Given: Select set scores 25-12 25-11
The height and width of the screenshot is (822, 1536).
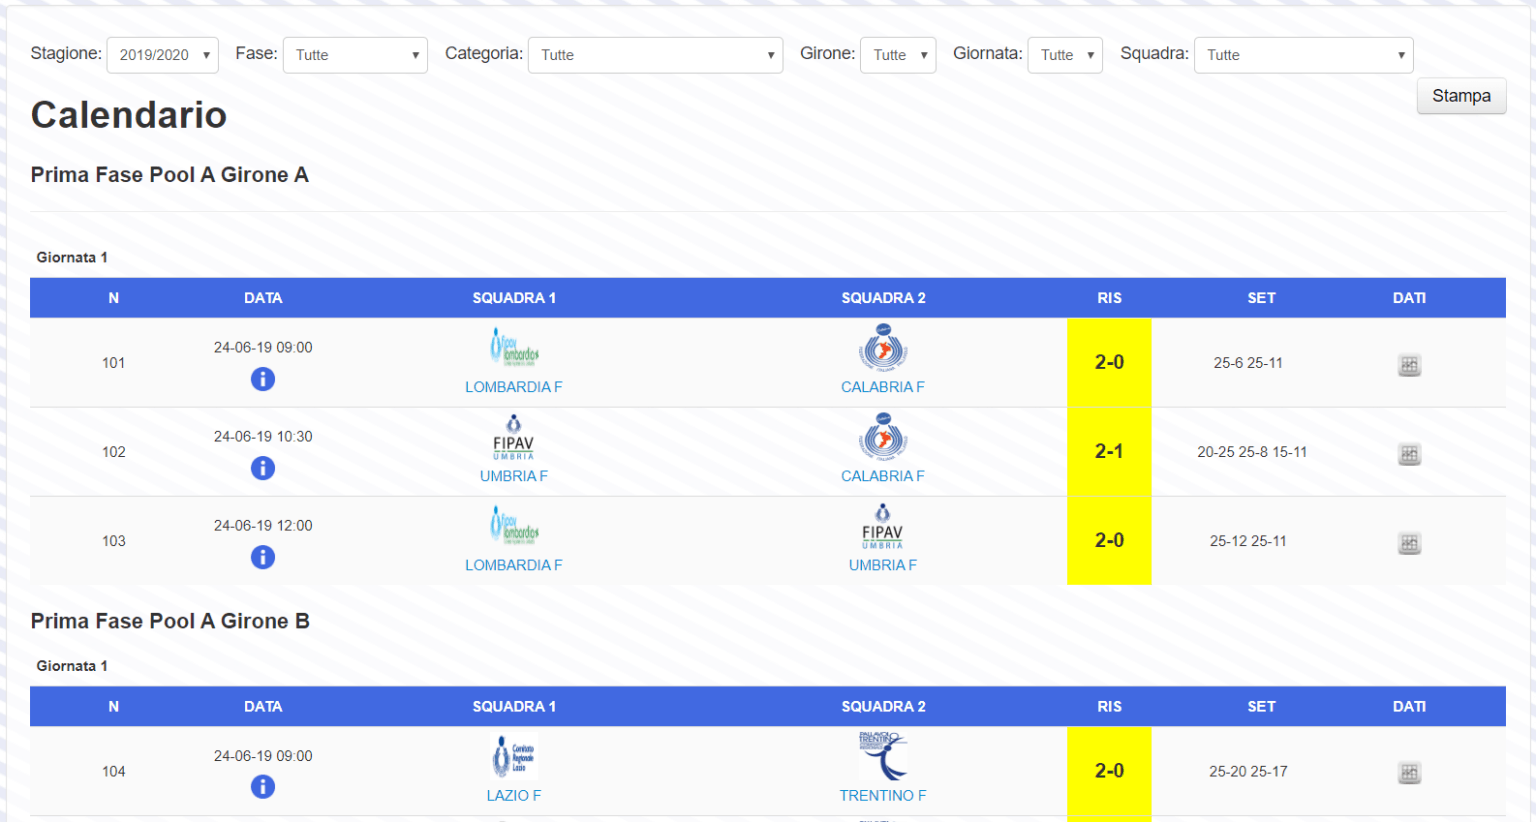Looking at the screenshot, I should click(x=1248, y=541).
